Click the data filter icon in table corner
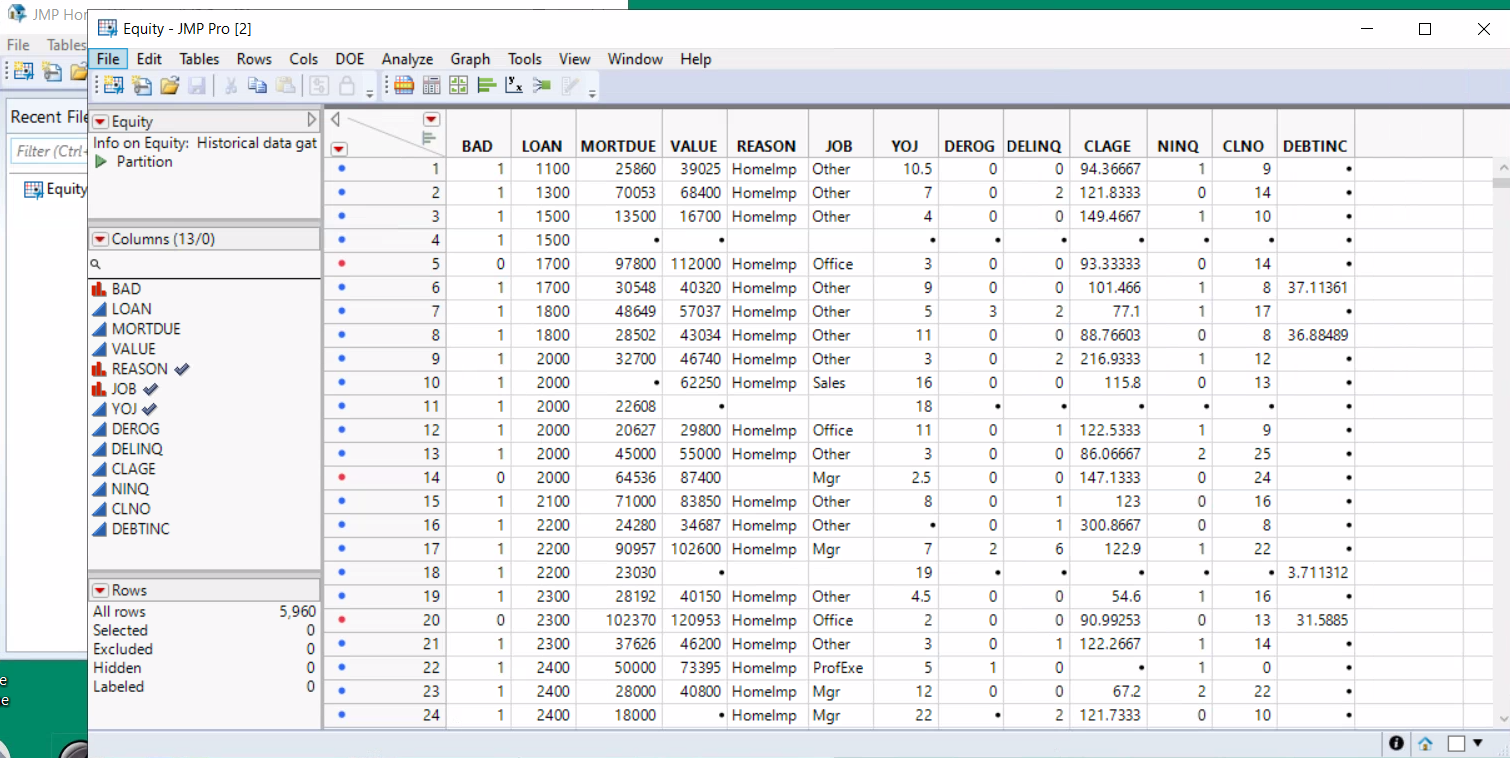Image resolution: width=1510 pixels, height=758 pixels. point(429,138)
